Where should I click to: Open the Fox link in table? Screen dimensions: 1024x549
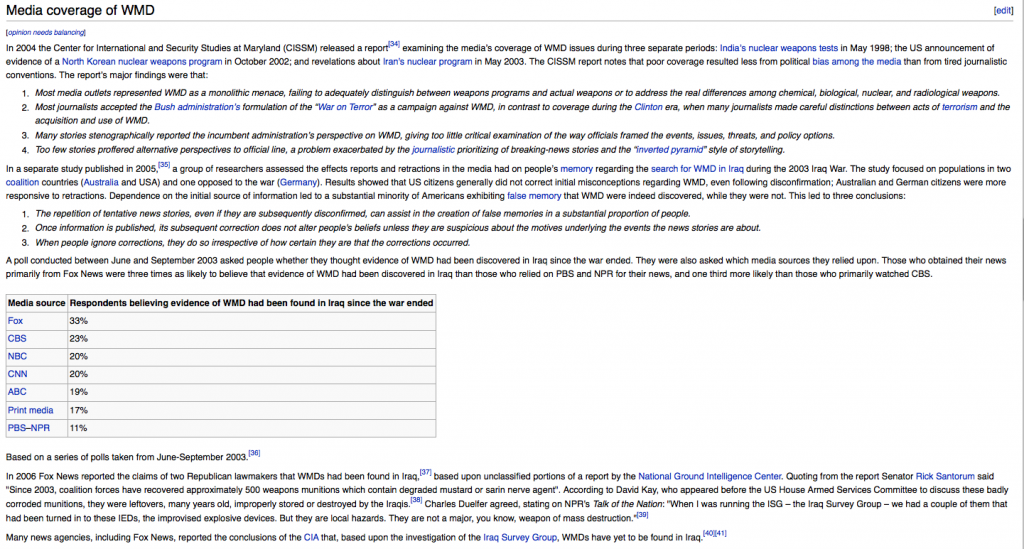15,321
